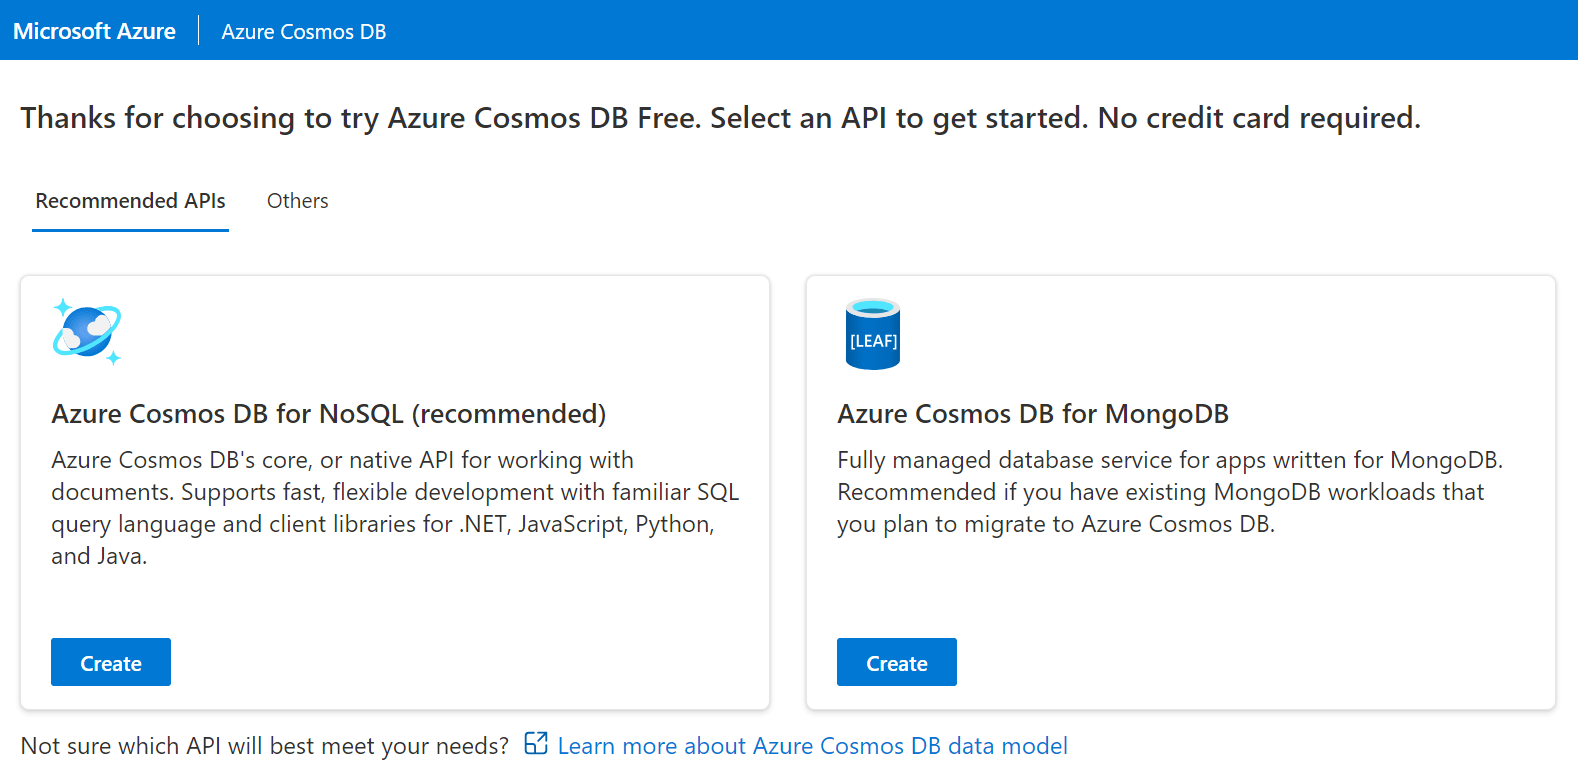Select the Recommended APIs tab
This screenshot has height=775, width=1578.
(130, 201)
